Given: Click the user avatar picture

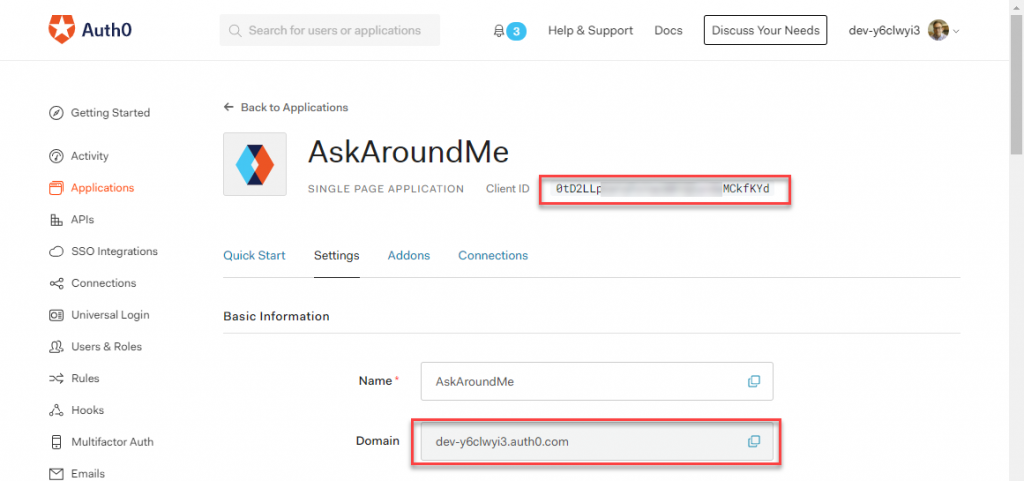Looking at the screenshot, I should point(938,30).
